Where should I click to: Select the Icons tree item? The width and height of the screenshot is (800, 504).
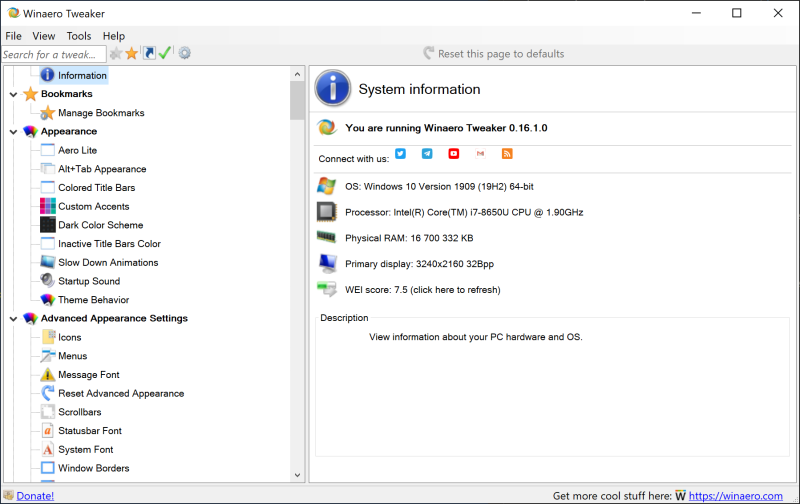pos(69,337)
